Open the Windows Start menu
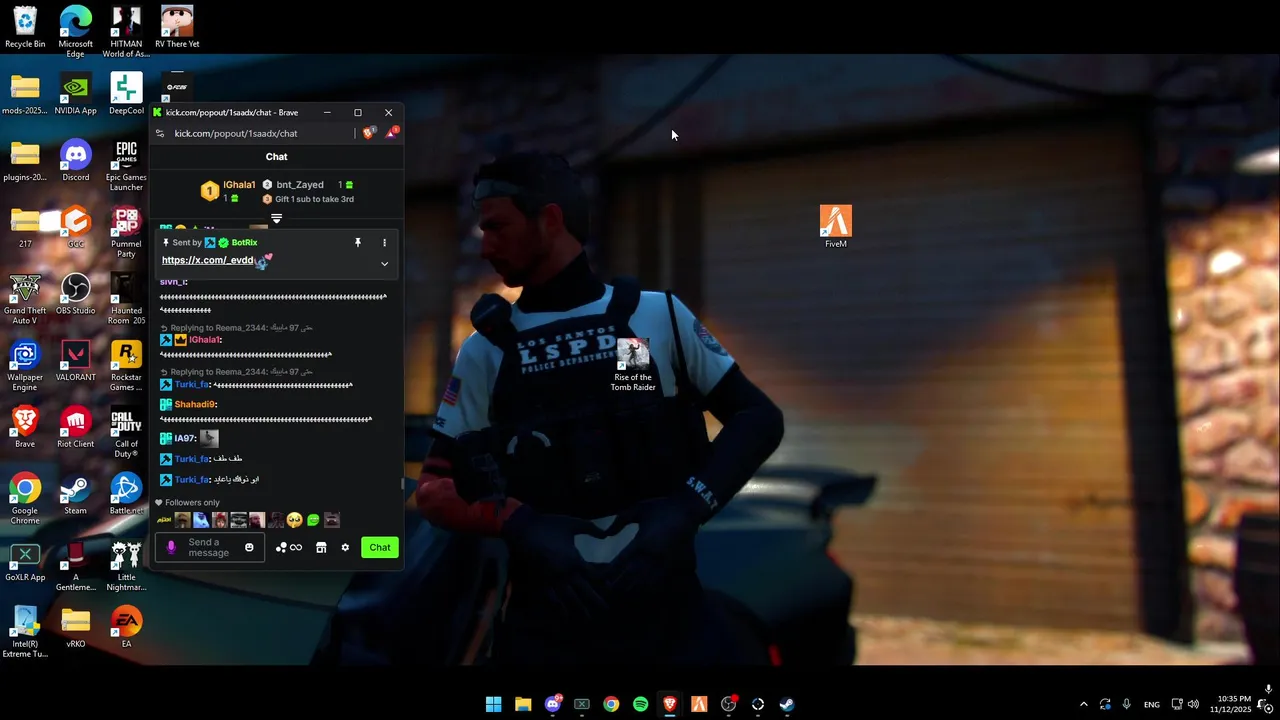 [x=493, y=704]
